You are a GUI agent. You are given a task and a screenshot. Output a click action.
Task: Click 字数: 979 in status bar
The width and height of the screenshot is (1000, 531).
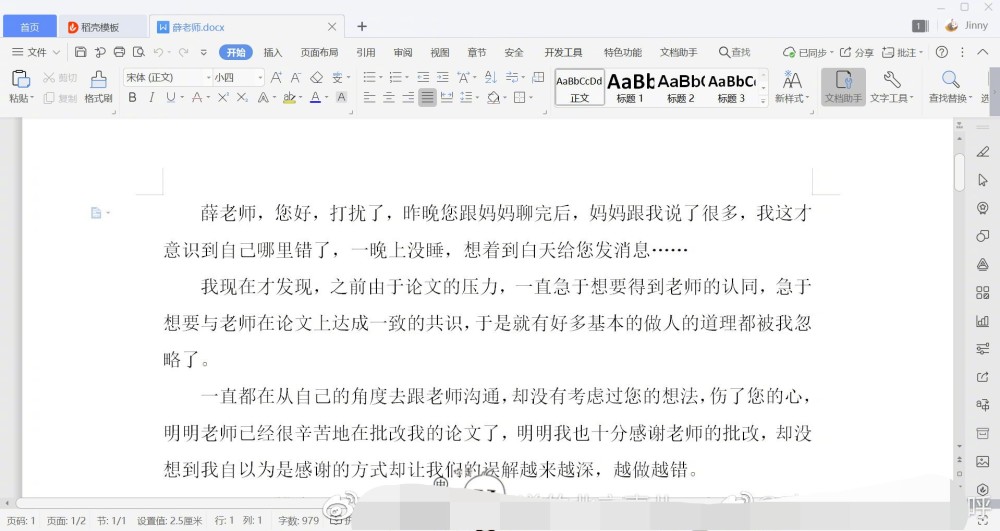pos(298,520)
